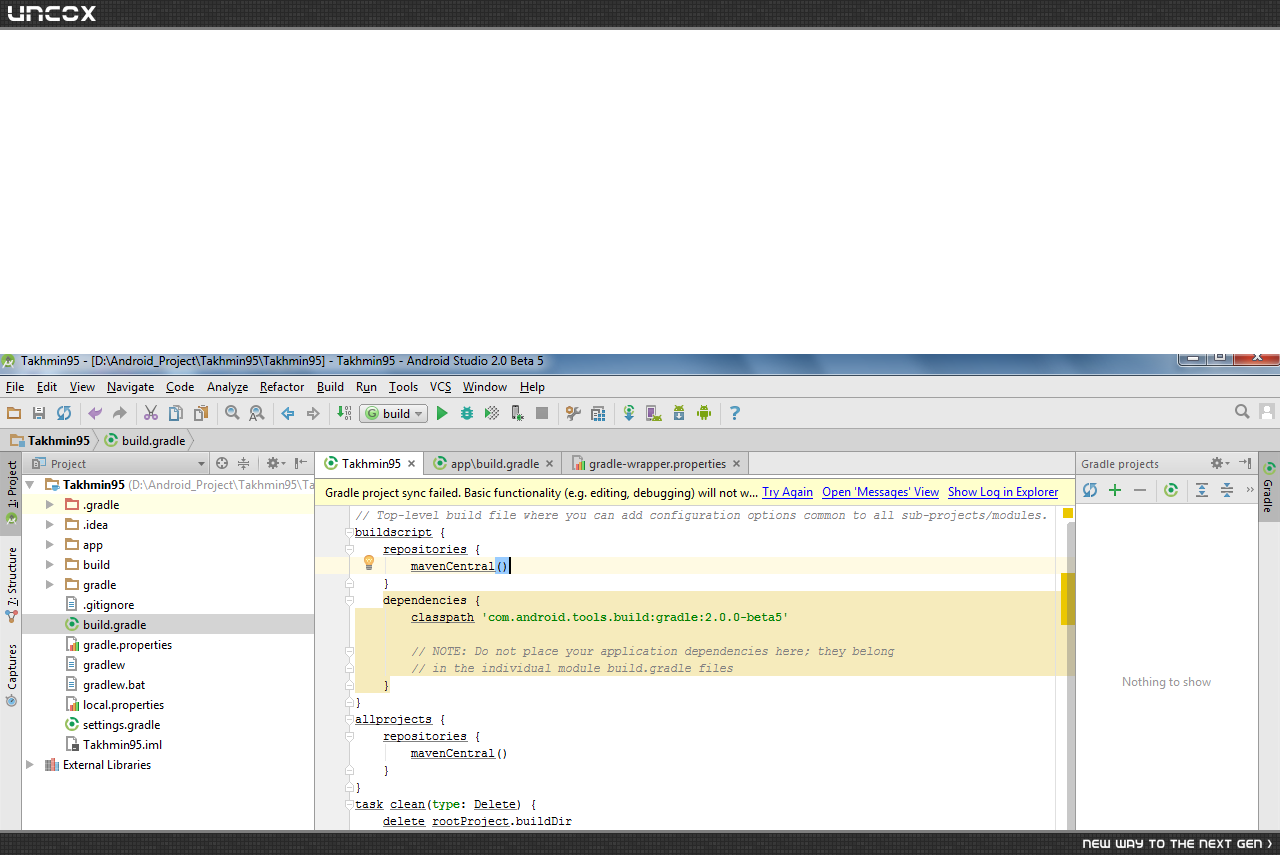Click the Find magnifier icon in the toolbar

[232, 413]
